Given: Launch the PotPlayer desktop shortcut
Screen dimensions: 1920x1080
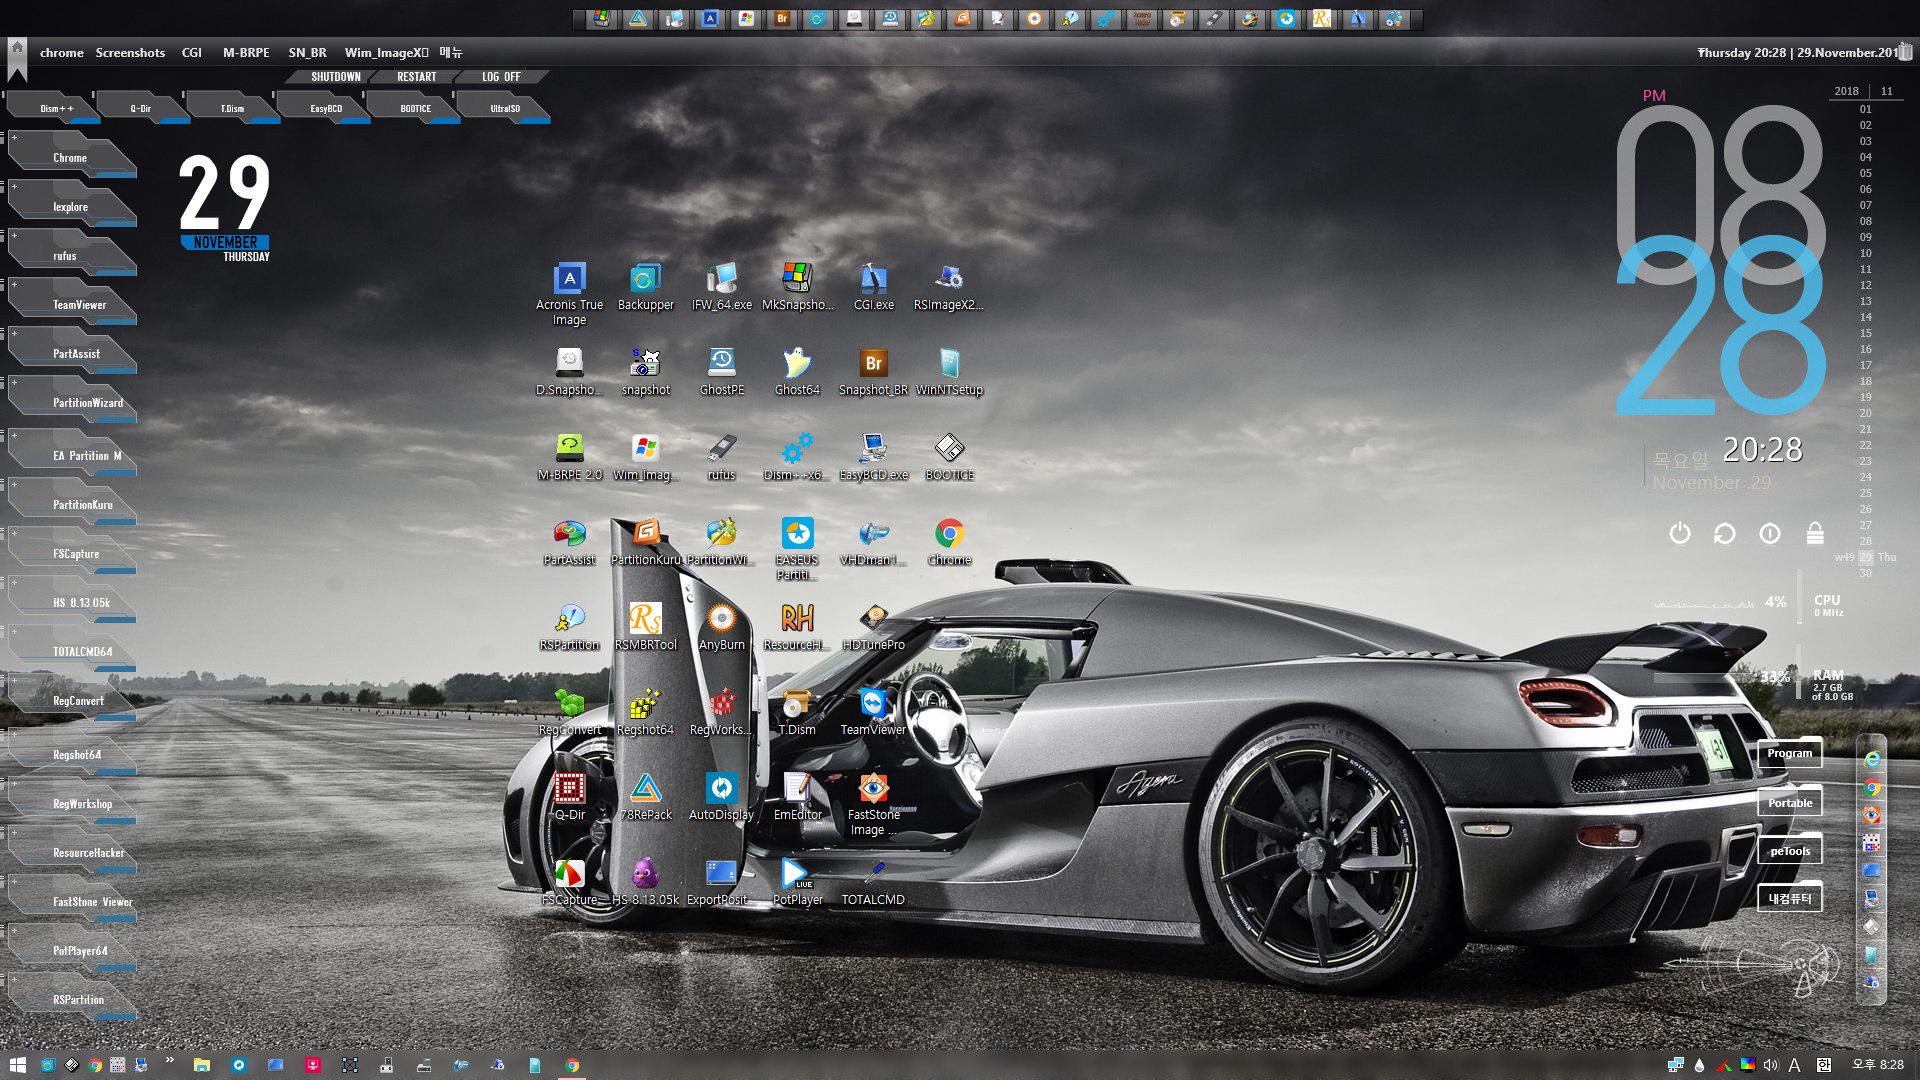Looking at the screenshot, I should 797,882.
